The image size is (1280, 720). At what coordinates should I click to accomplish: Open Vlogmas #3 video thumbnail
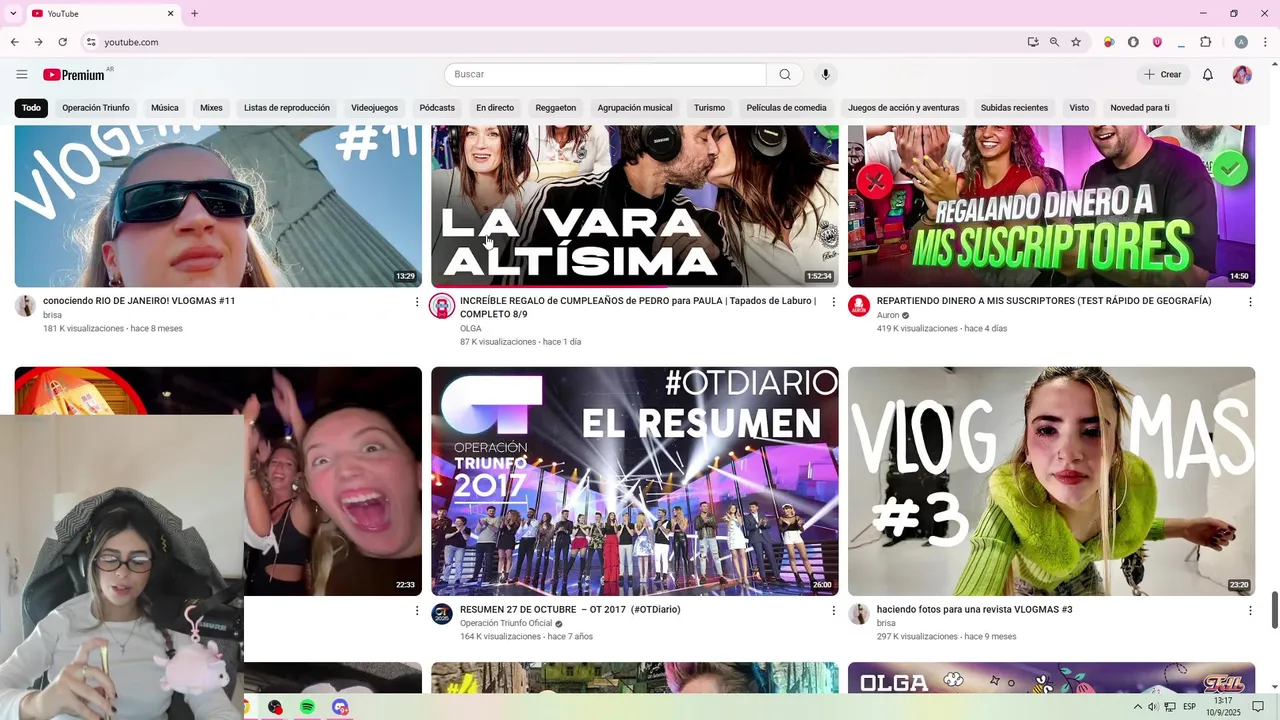click(1051, 481)
